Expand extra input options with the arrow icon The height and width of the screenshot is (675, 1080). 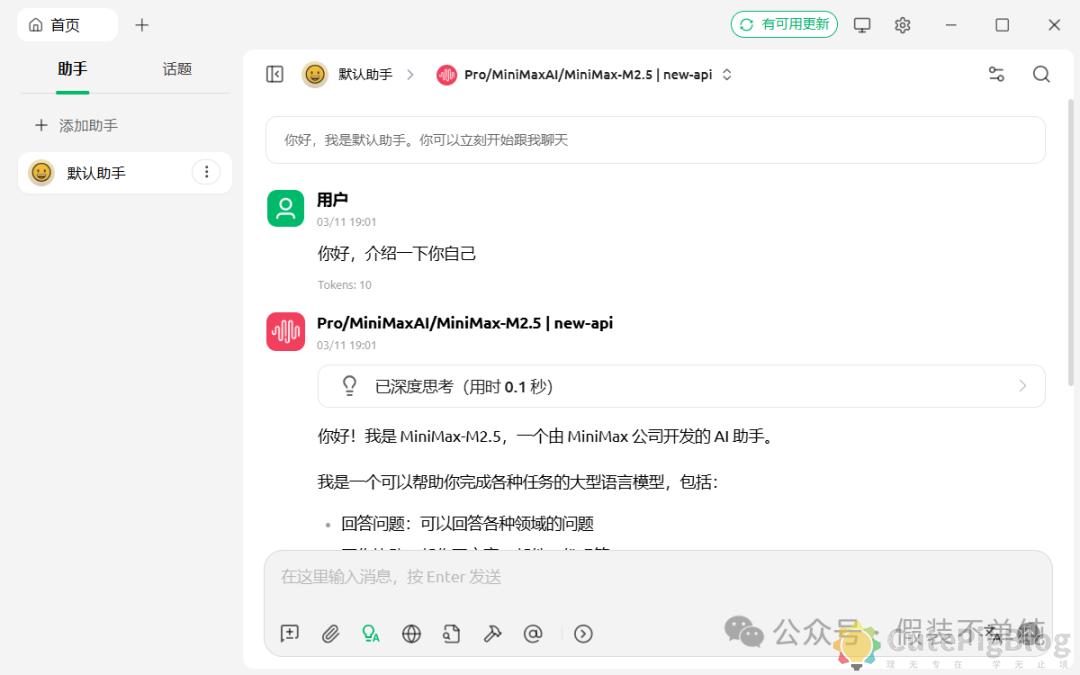[x=583, y=633]
